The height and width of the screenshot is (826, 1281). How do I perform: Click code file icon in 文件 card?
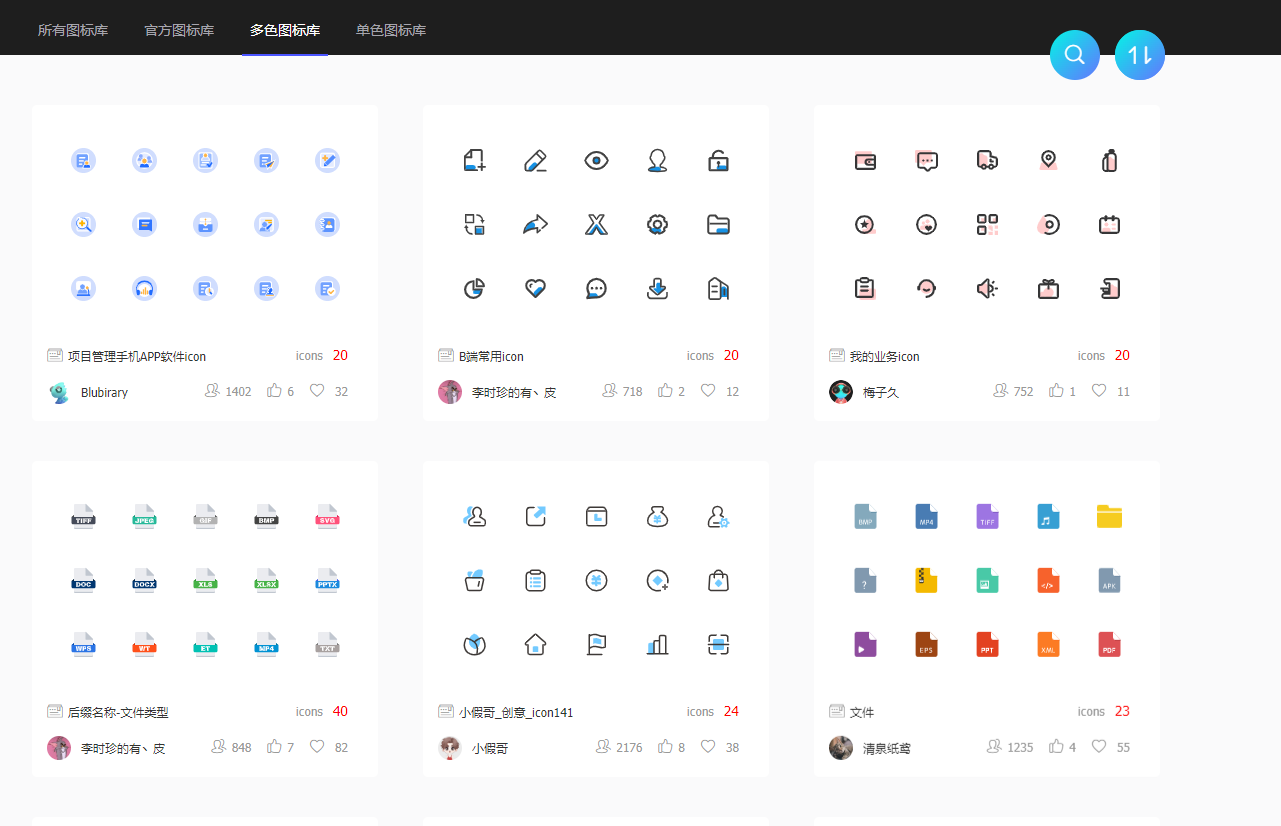point(1048,580)
